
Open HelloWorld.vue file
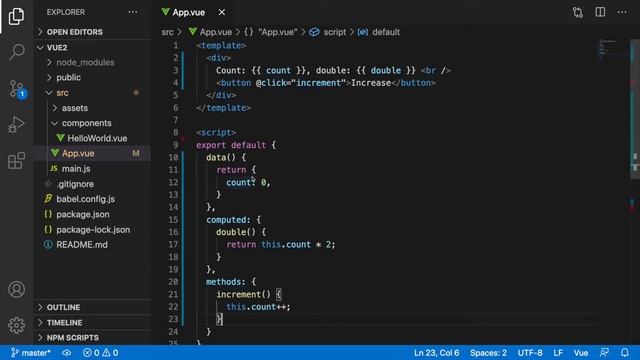(93, 138)
